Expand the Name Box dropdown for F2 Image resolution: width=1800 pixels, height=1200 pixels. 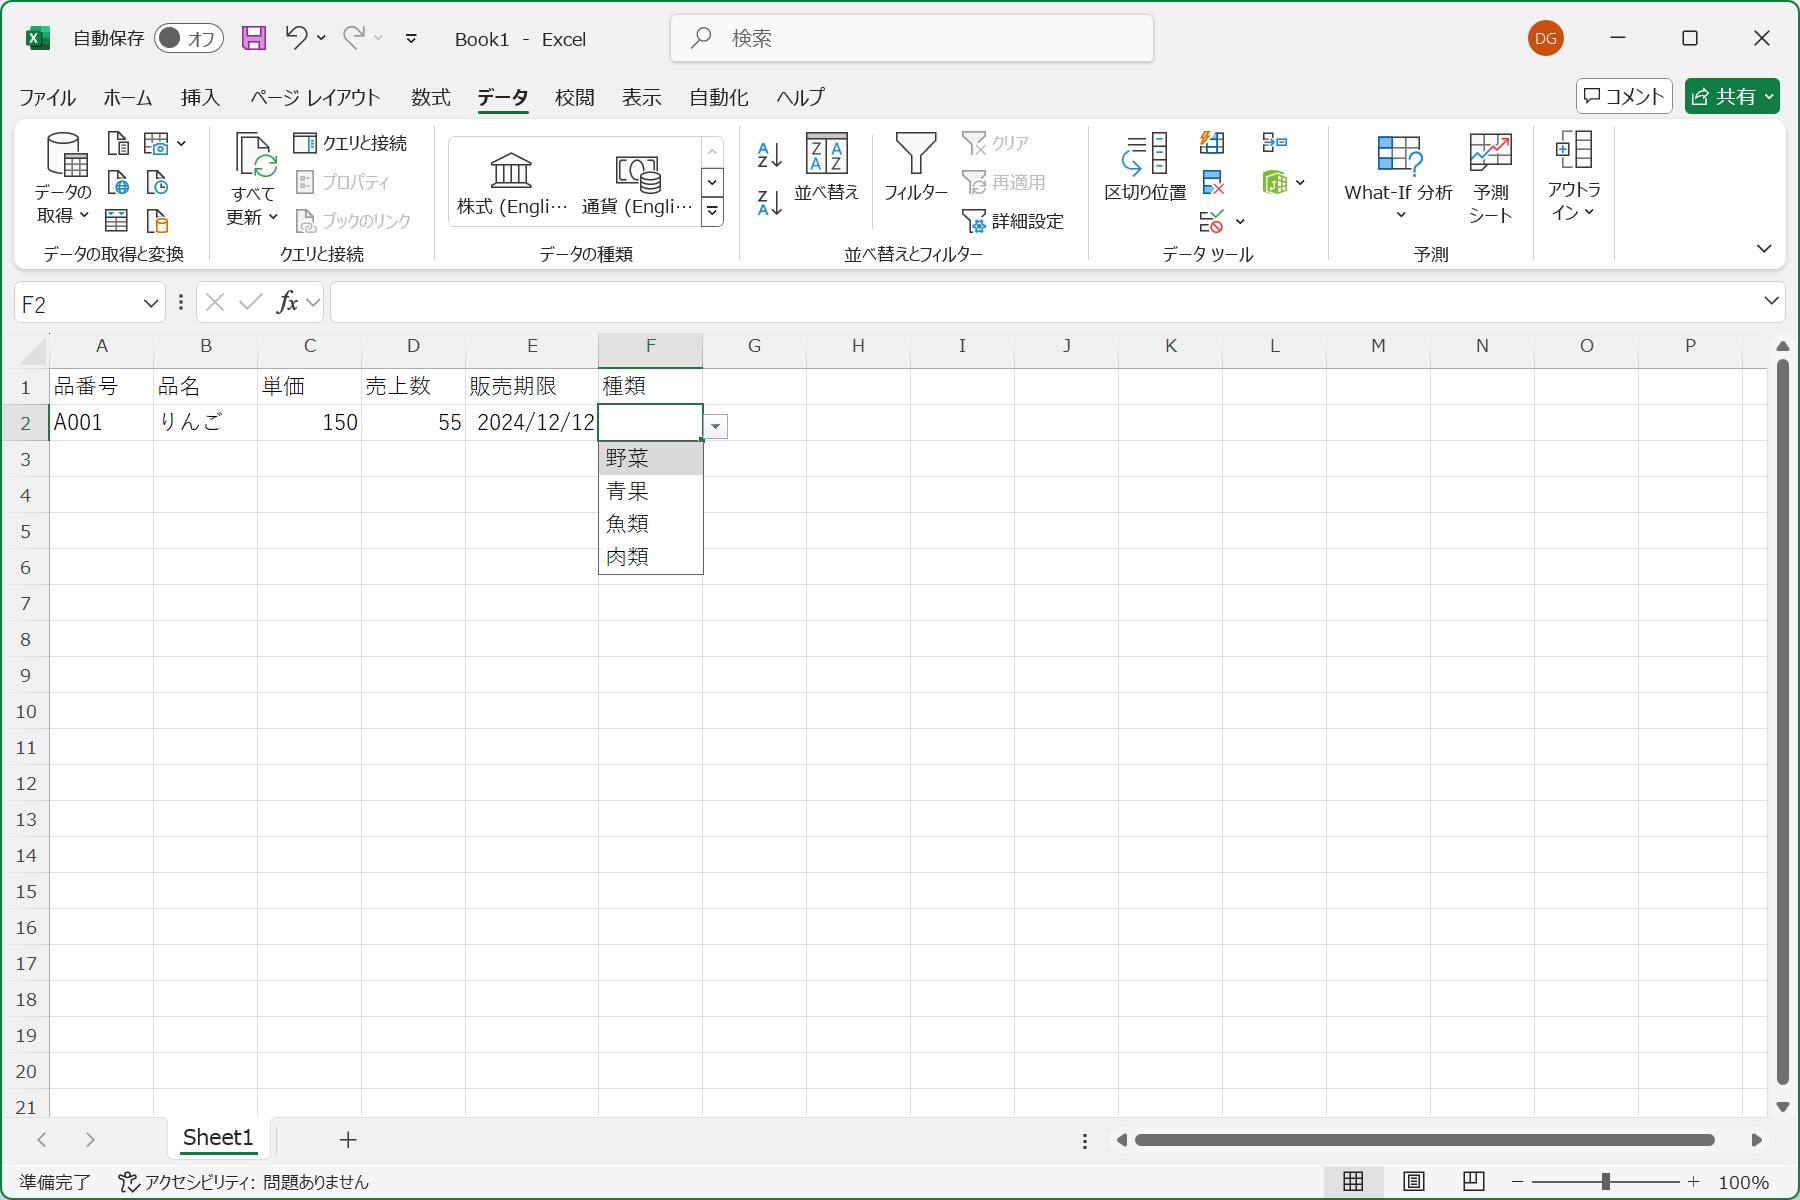[x=151, y=303]
